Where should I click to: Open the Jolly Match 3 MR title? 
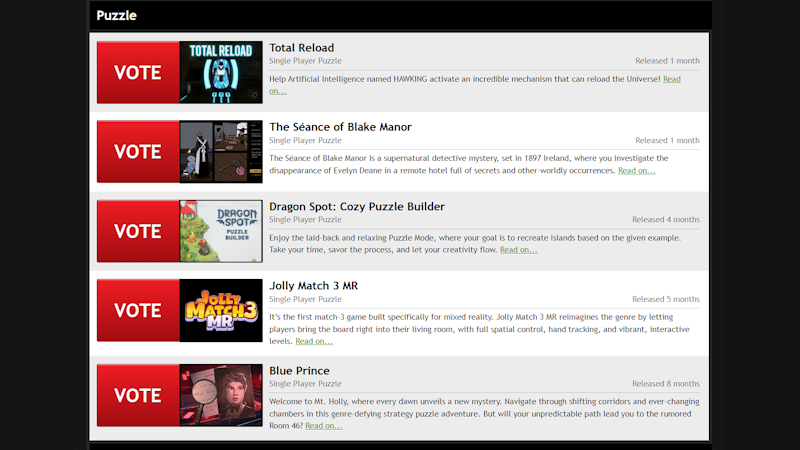click(x=314, y=285)
